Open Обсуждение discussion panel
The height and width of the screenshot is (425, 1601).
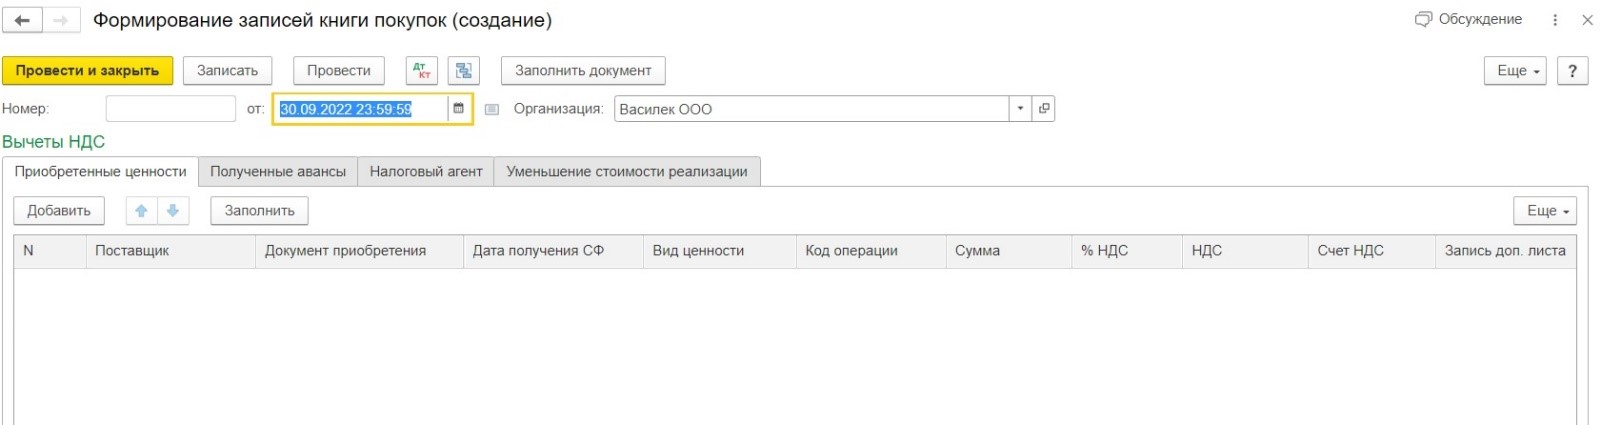click(1469, 19)
